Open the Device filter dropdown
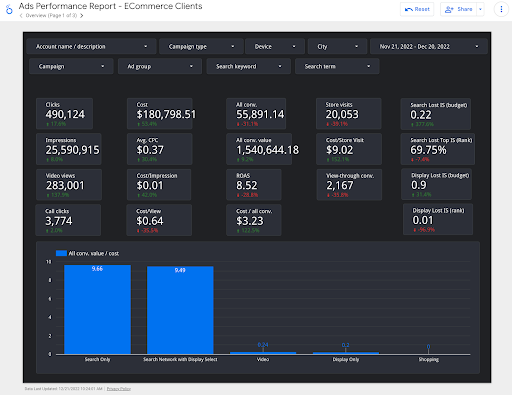 click(275, 46)
